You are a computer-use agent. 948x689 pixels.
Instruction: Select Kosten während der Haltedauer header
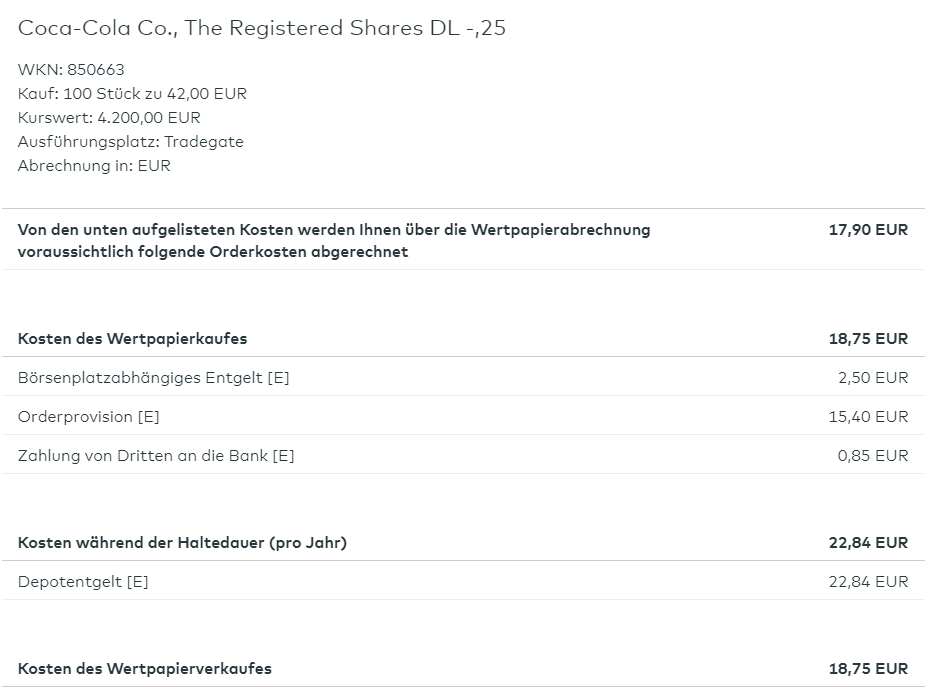pyautogui.click(x=182, y=543)
